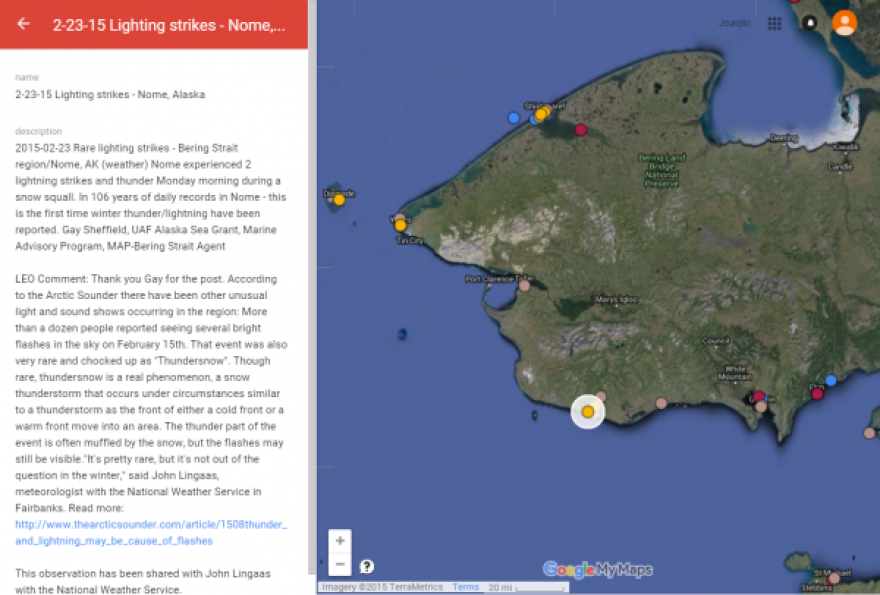
Task: Click the back arrow in red header
Action: point(23,24)
